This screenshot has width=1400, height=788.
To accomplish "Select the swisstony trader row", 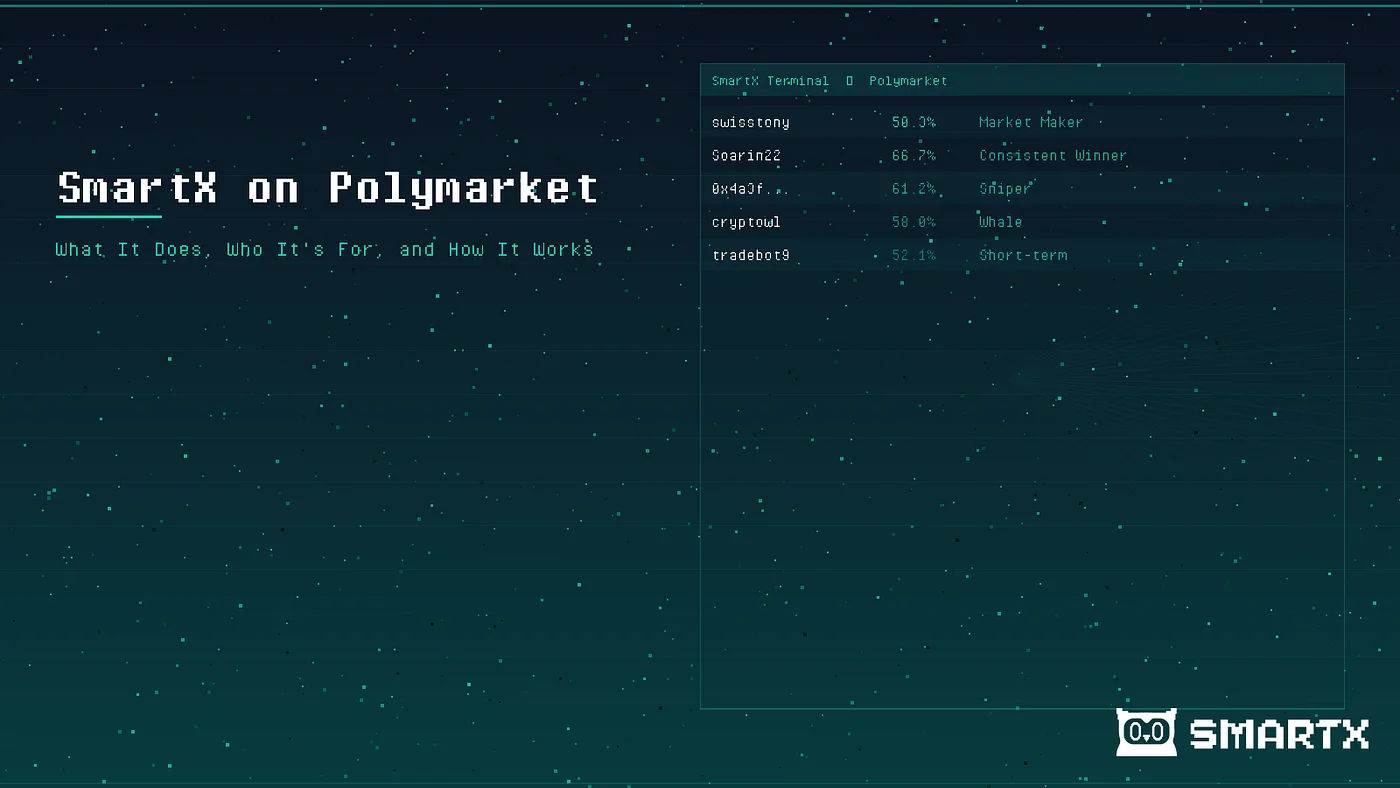I will click(x=1022, y=122).
